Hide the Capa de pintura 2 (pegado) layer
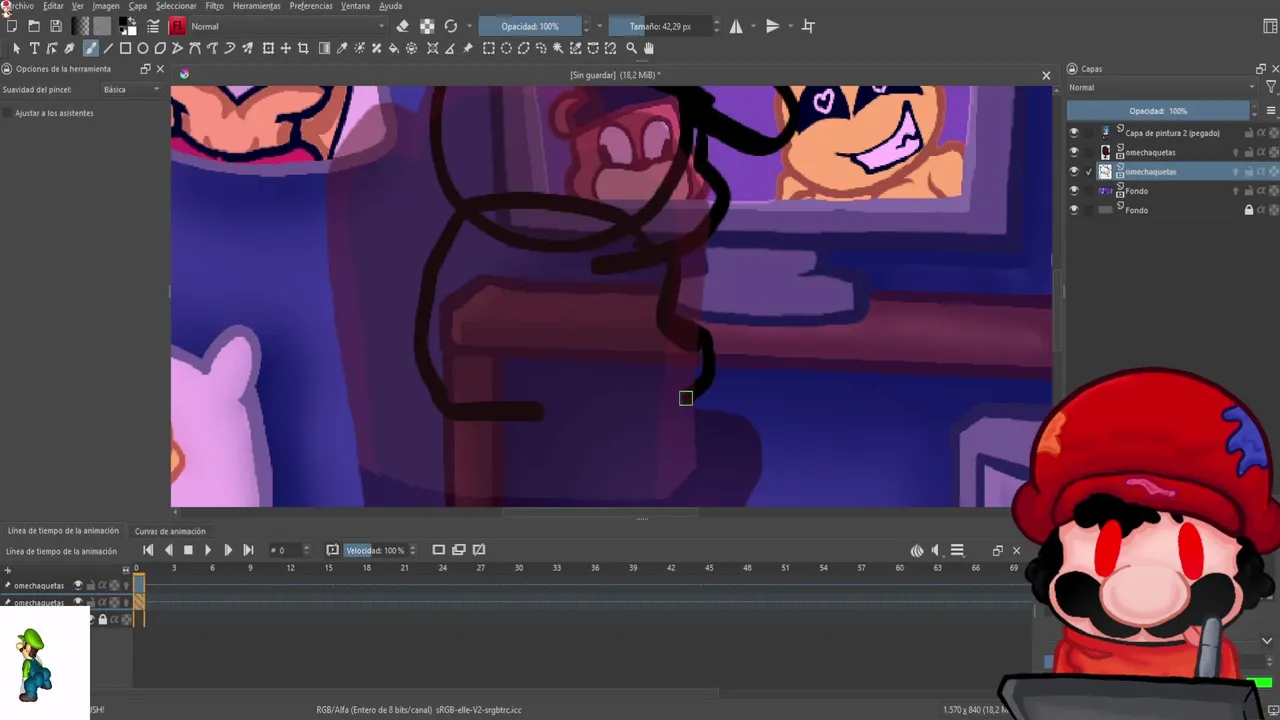This screenshot has height=720, width=1280. tap(1074, 132)
